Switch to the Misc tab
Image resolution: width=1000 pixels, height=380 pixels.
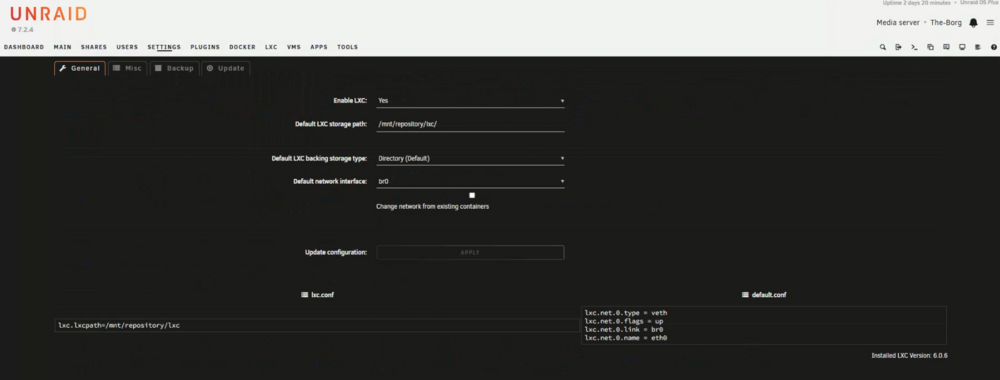128,68
